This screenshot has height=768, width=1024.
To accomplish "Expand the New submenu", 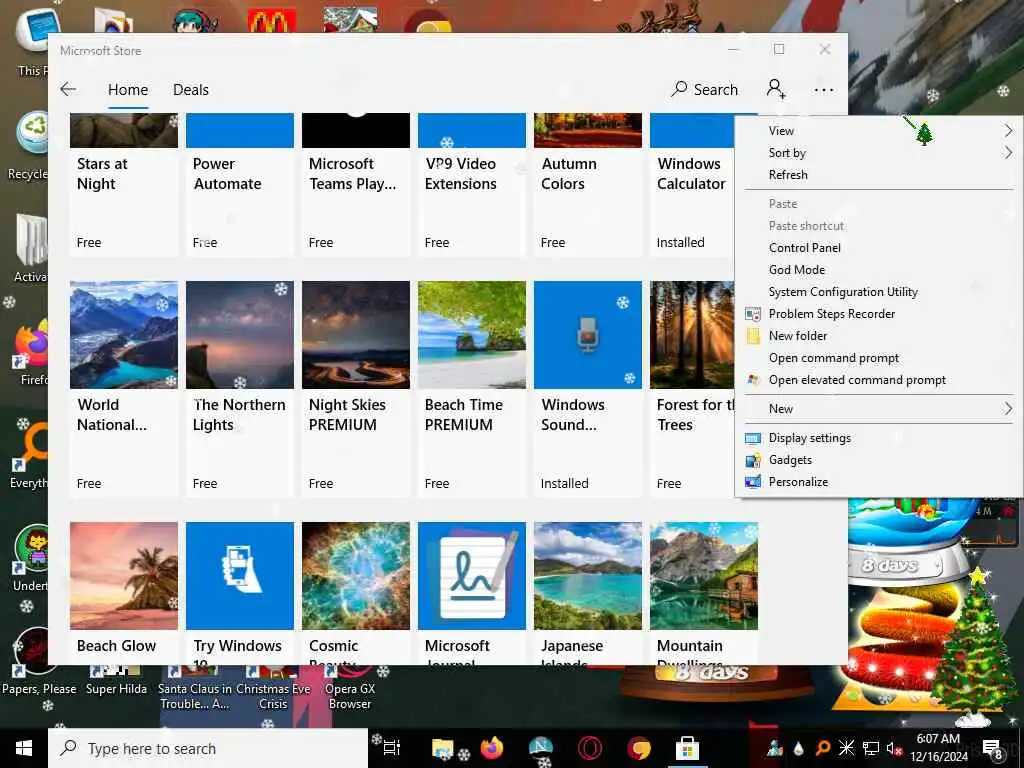I will 879,409.
